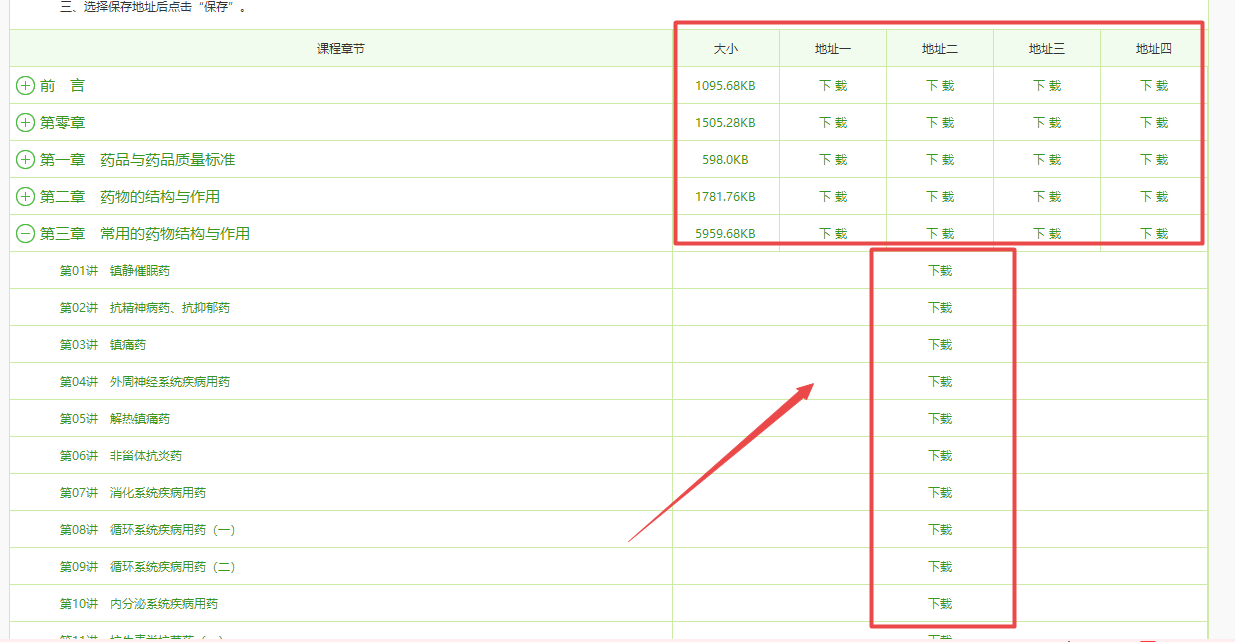The image size is (1235, 642).
Task: Download 前言 from 地址一
Action: click(833, 86)
